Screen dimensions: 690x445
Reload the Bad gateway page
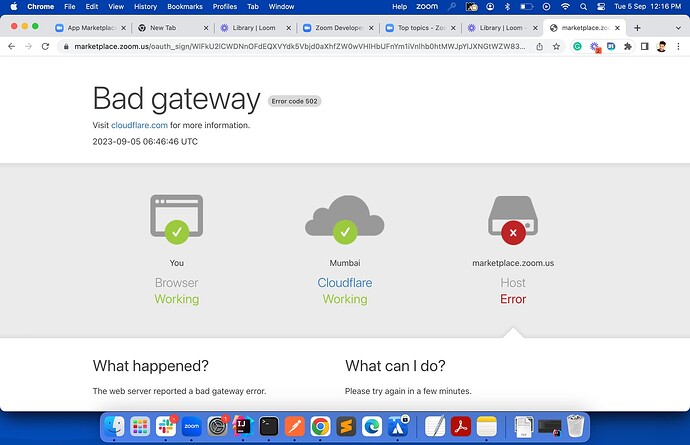45,46
